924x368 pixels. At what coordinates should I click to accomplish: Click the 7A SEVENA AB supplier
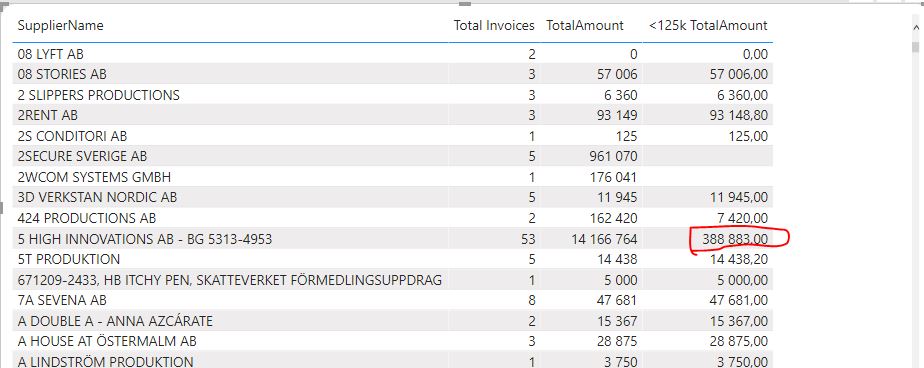tap(62, 300)
